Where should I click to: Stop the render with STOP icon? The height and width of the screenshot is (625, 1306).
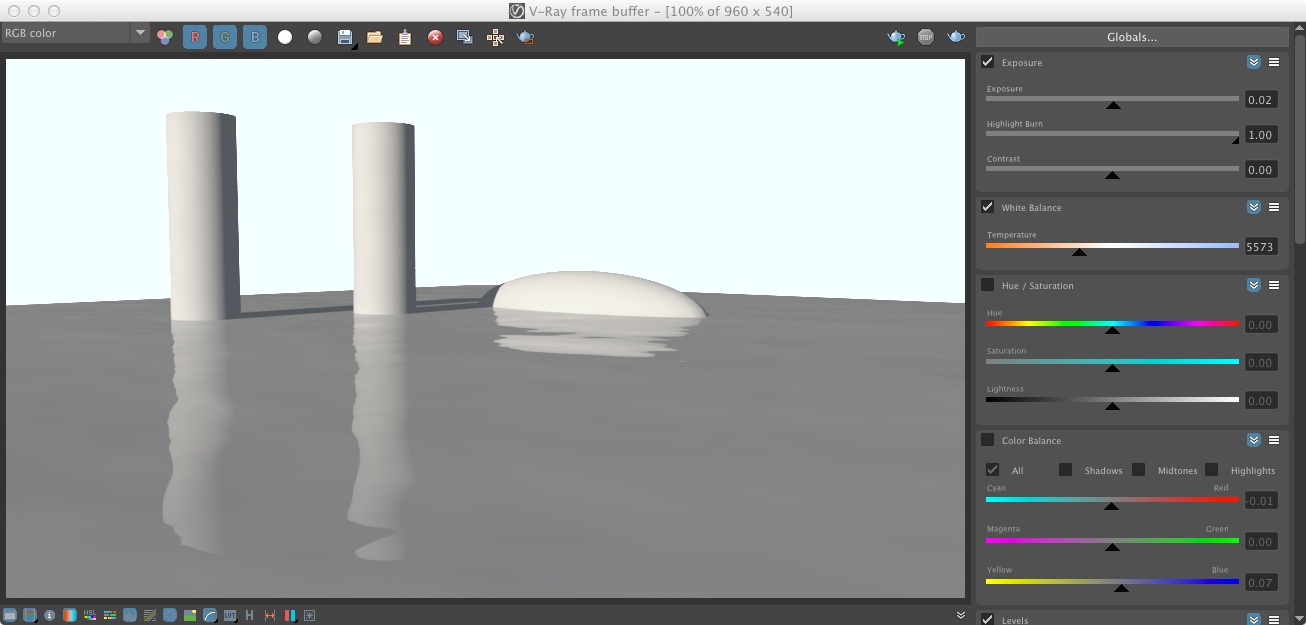click(x=926, y=37)
